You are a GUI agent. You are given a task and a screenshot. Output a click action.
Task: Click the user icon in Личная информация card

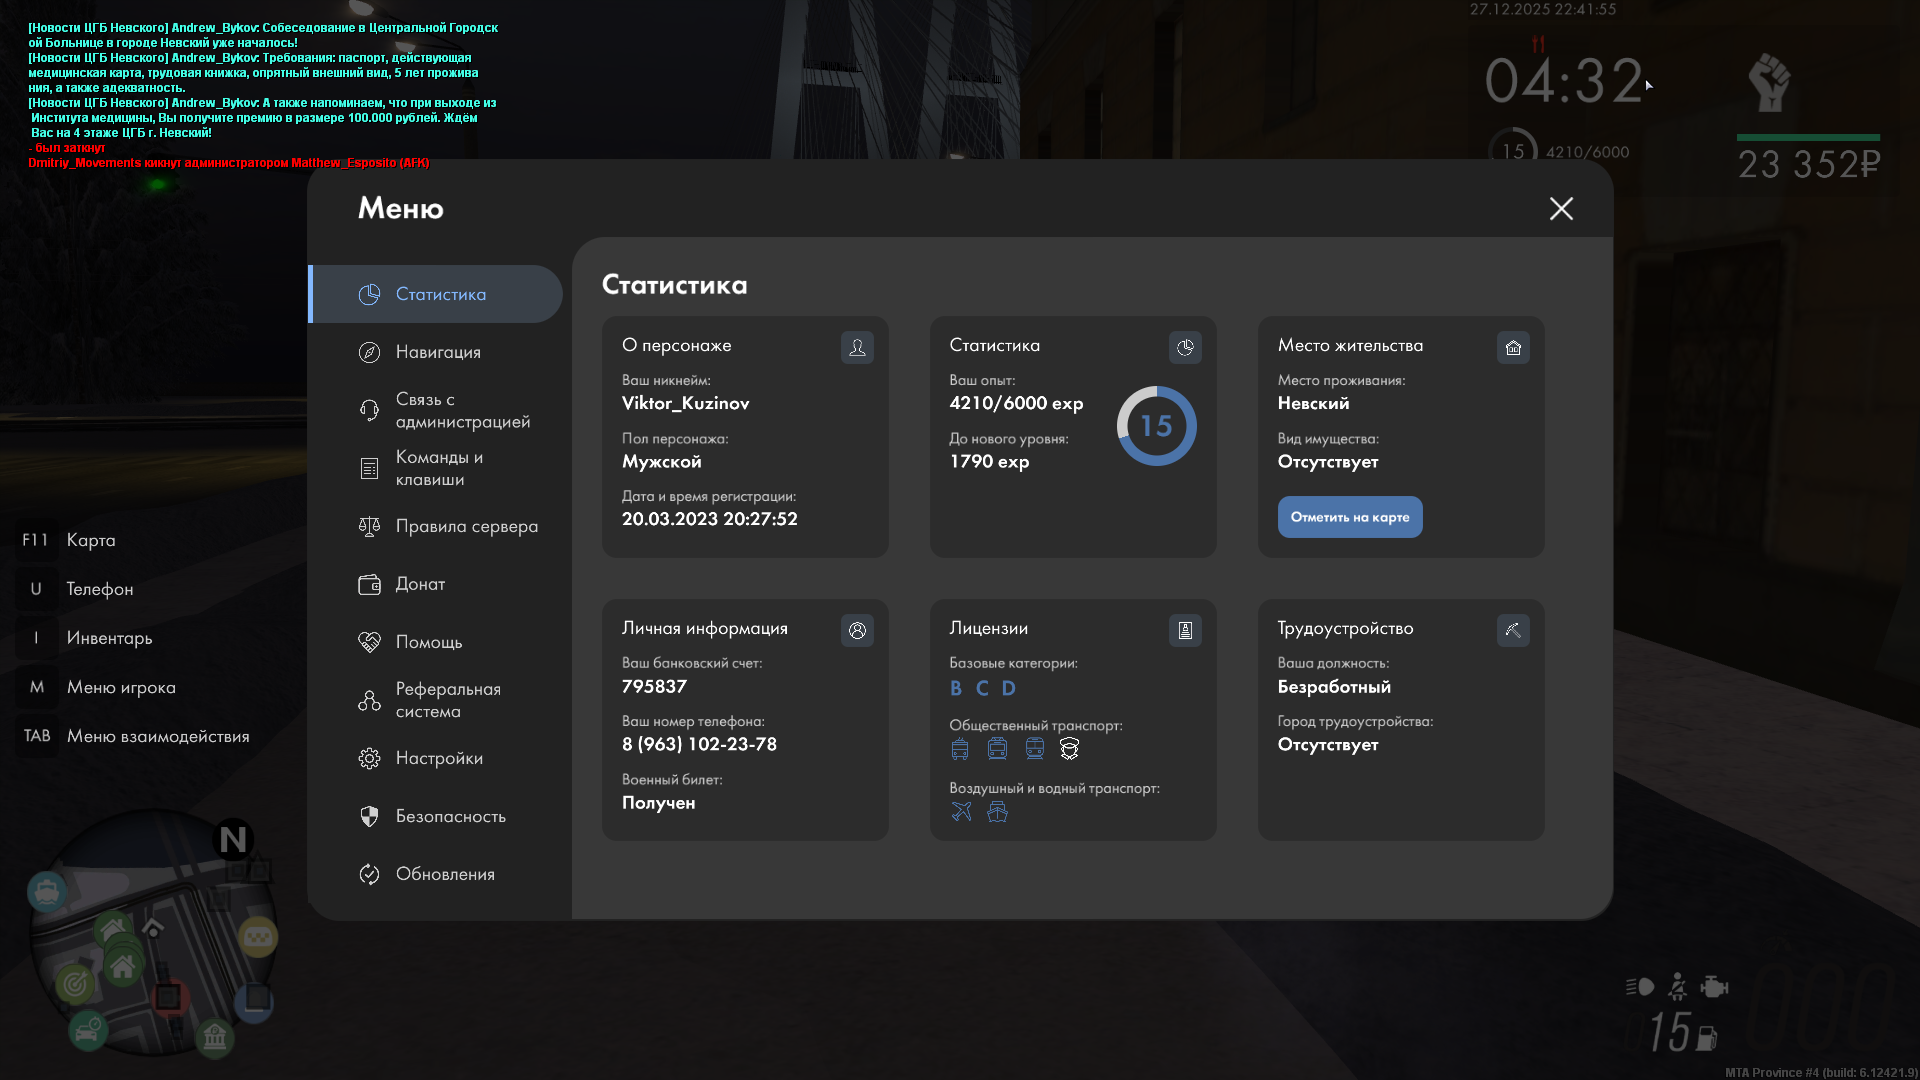pyautogui.click(x=857, y=630)
